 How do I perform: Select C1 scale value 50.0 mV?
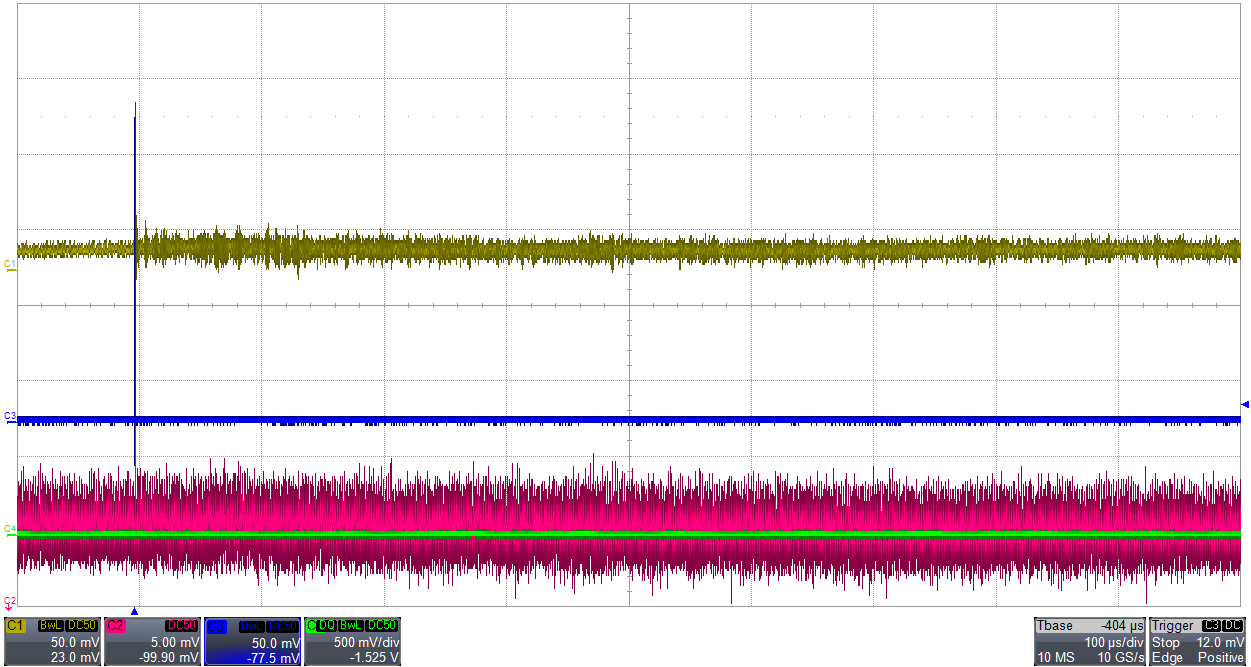76,642
